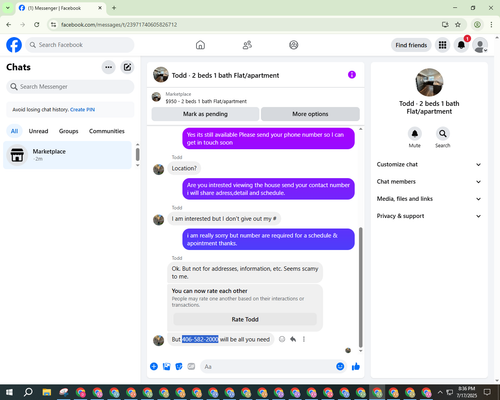This screenshot has width=500, height=400.
Task: Open Chats options three-dot menu
Action: 108,67
